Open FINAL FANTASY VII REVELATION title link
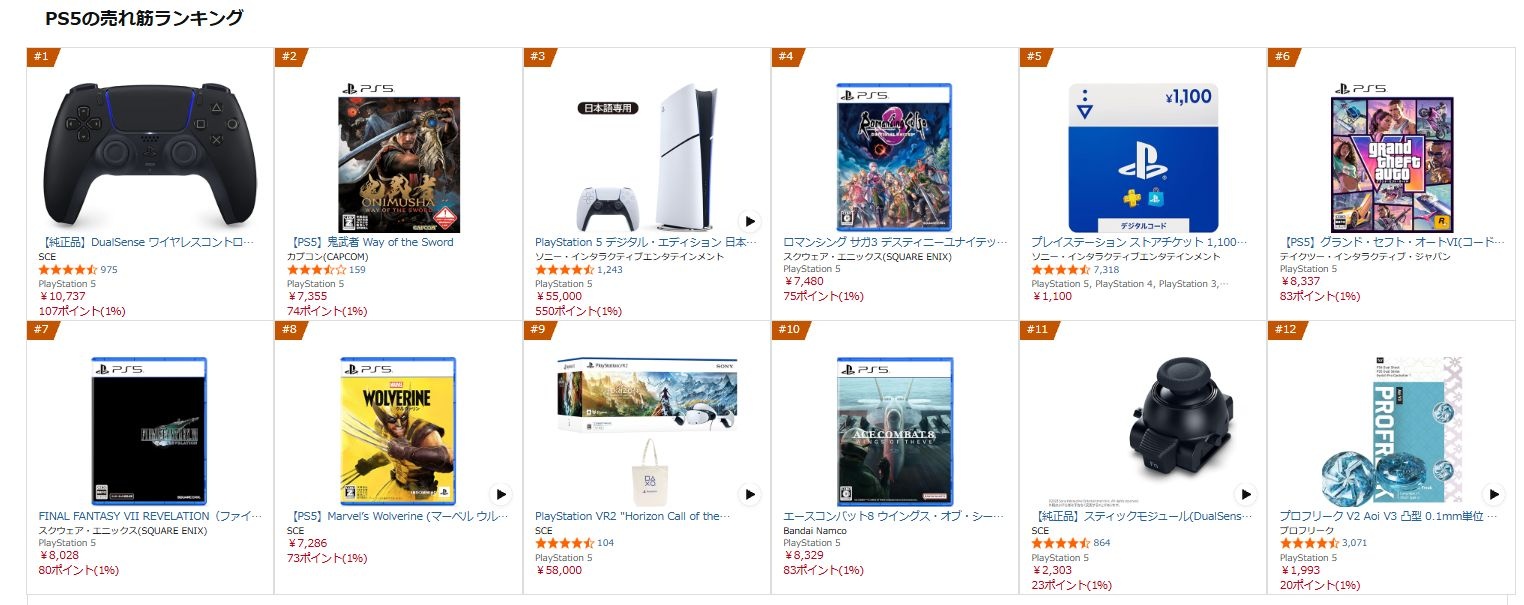Screen dimensions: 1524x605 tap(150, 516)
